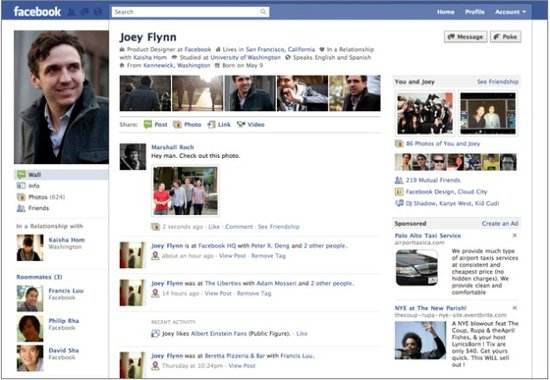
Task: Open San Francisco, California link
Action: (280, 49)
